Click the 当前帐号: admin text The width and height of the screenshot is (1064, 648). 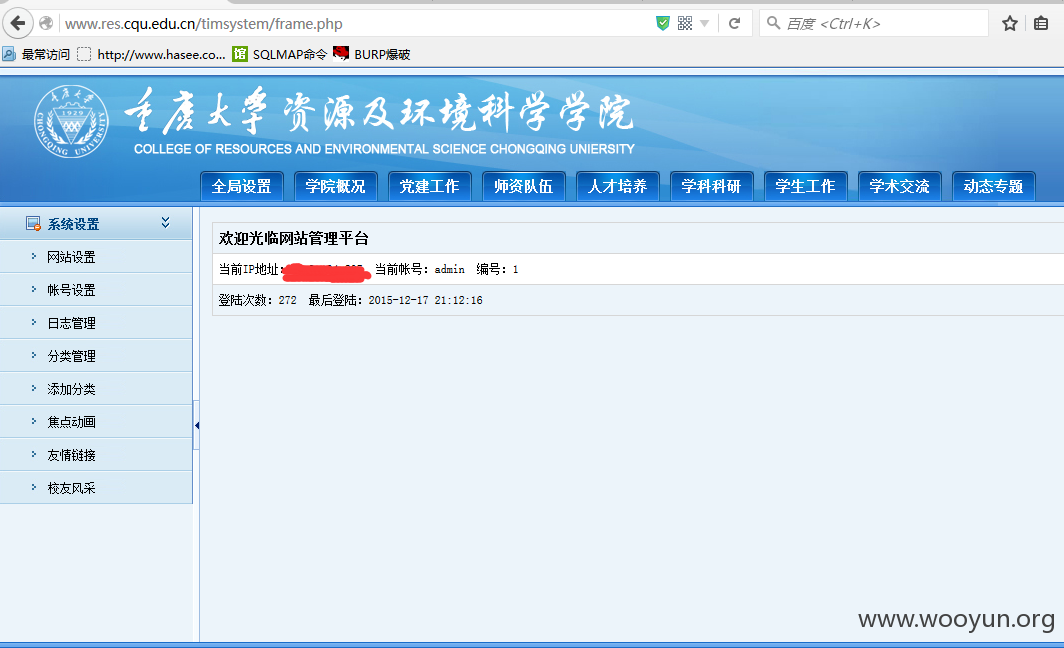[x=420, y=269]
